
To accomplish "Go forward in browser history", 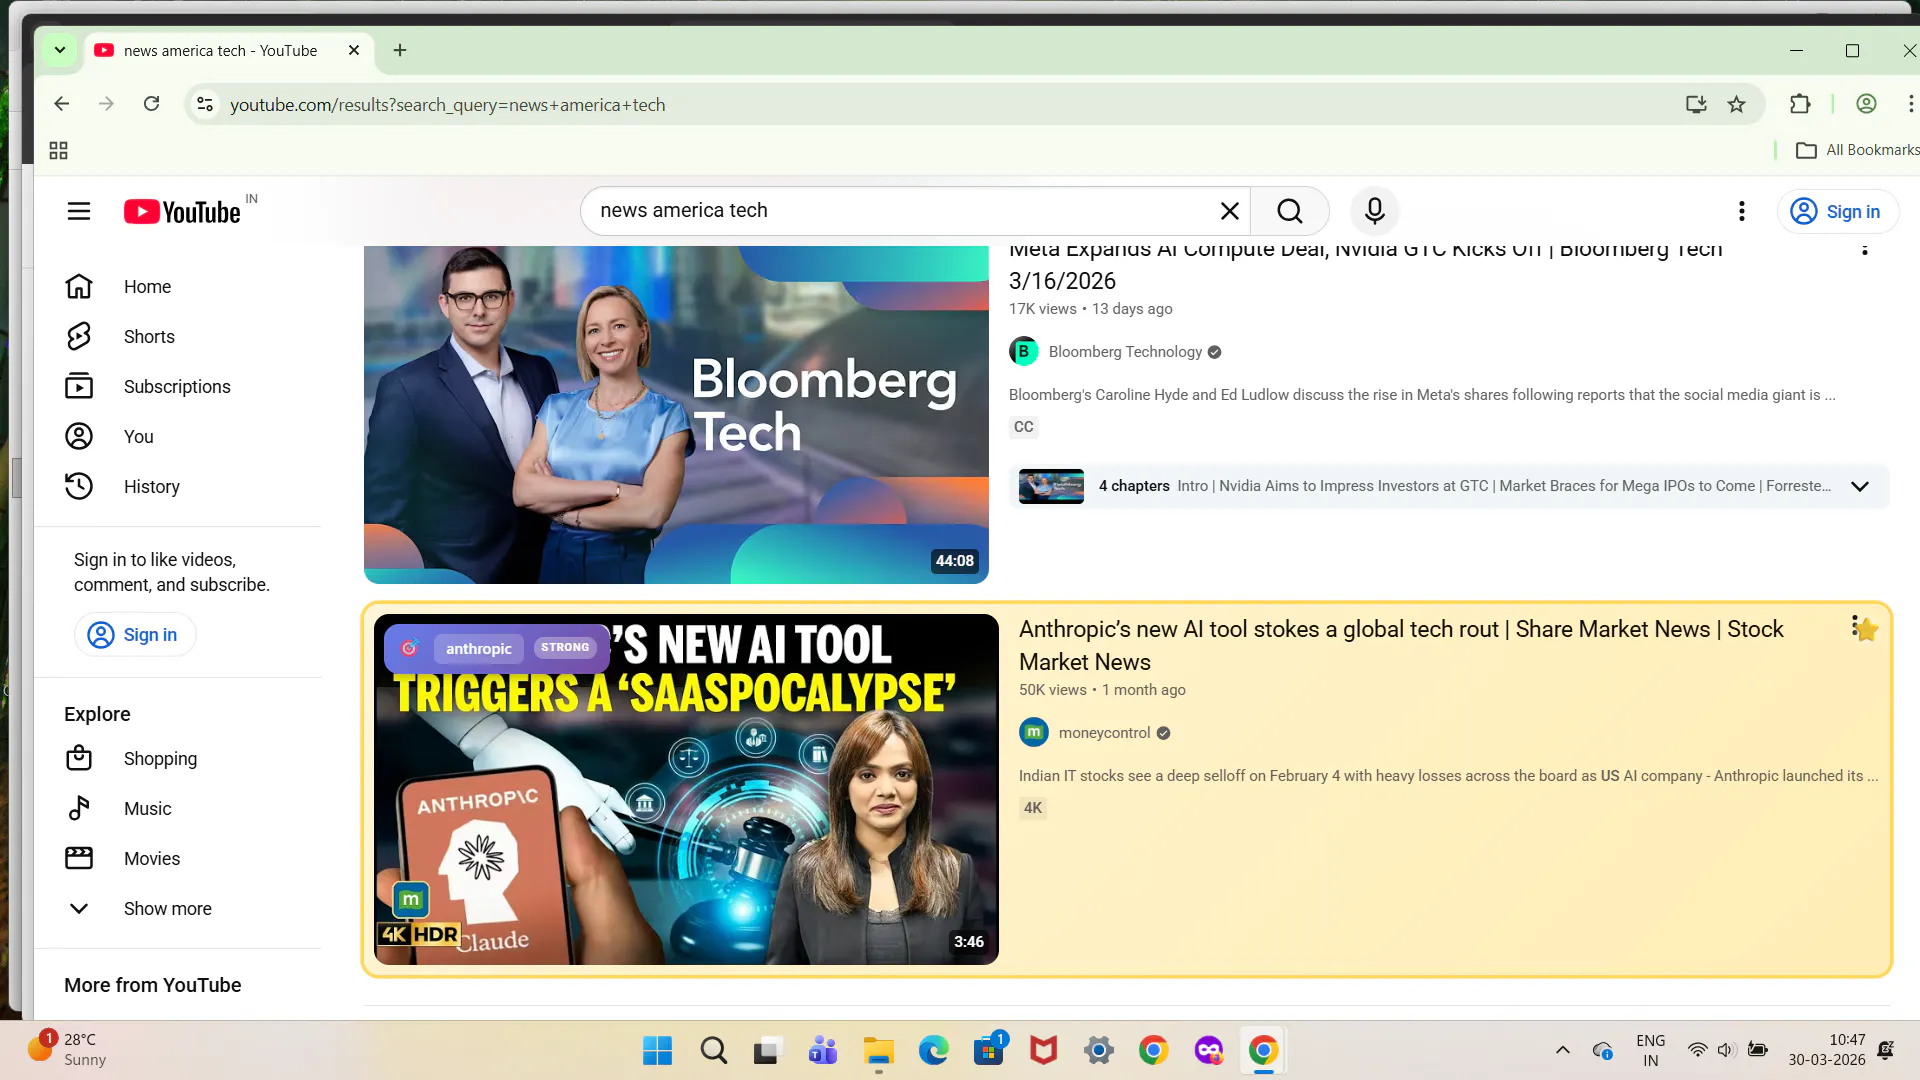I will click(107, 104).
